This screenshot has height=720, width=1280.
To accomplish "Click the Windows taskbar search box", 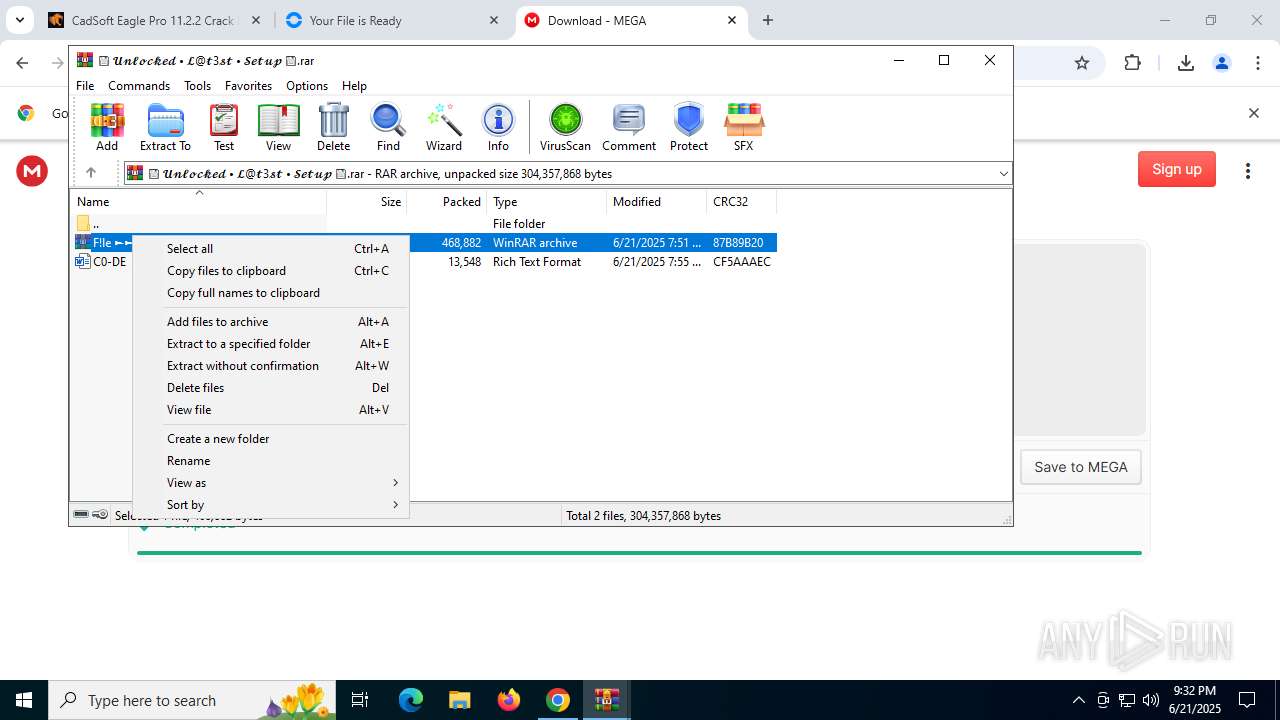I will (x=191, y=700).
